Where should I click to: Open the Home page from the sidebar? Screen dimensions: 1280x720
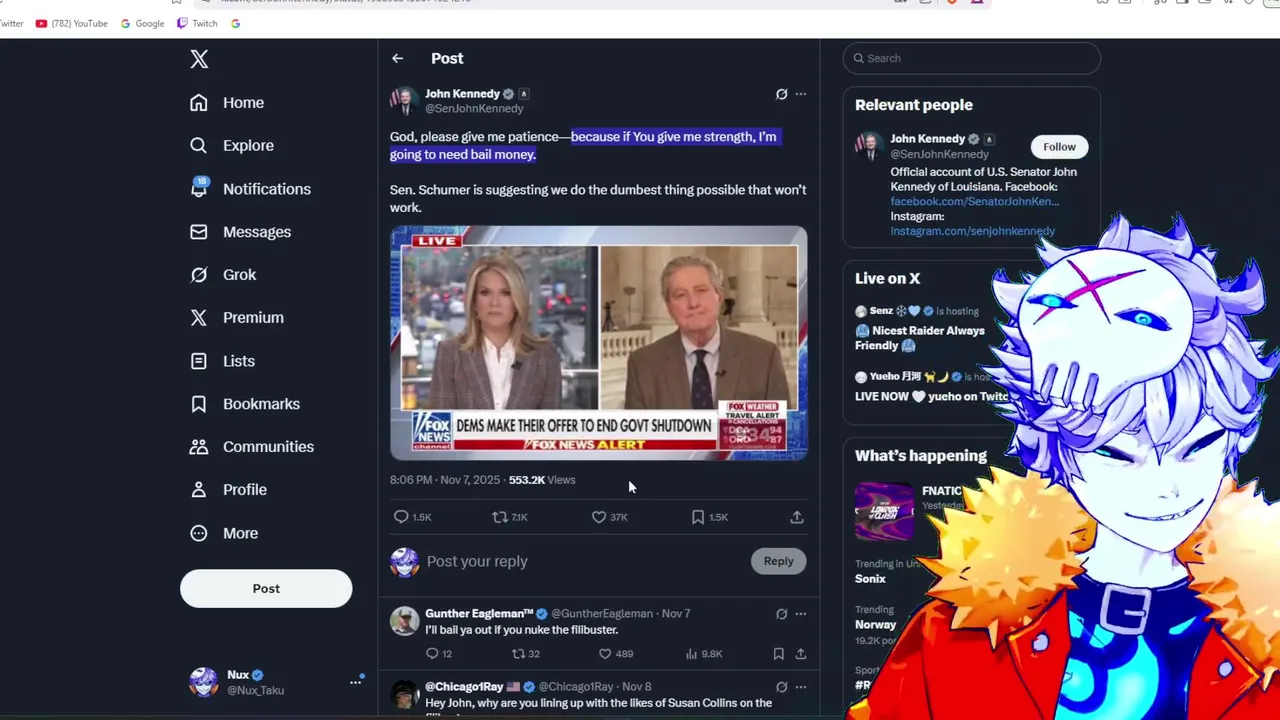click(227, 102)
